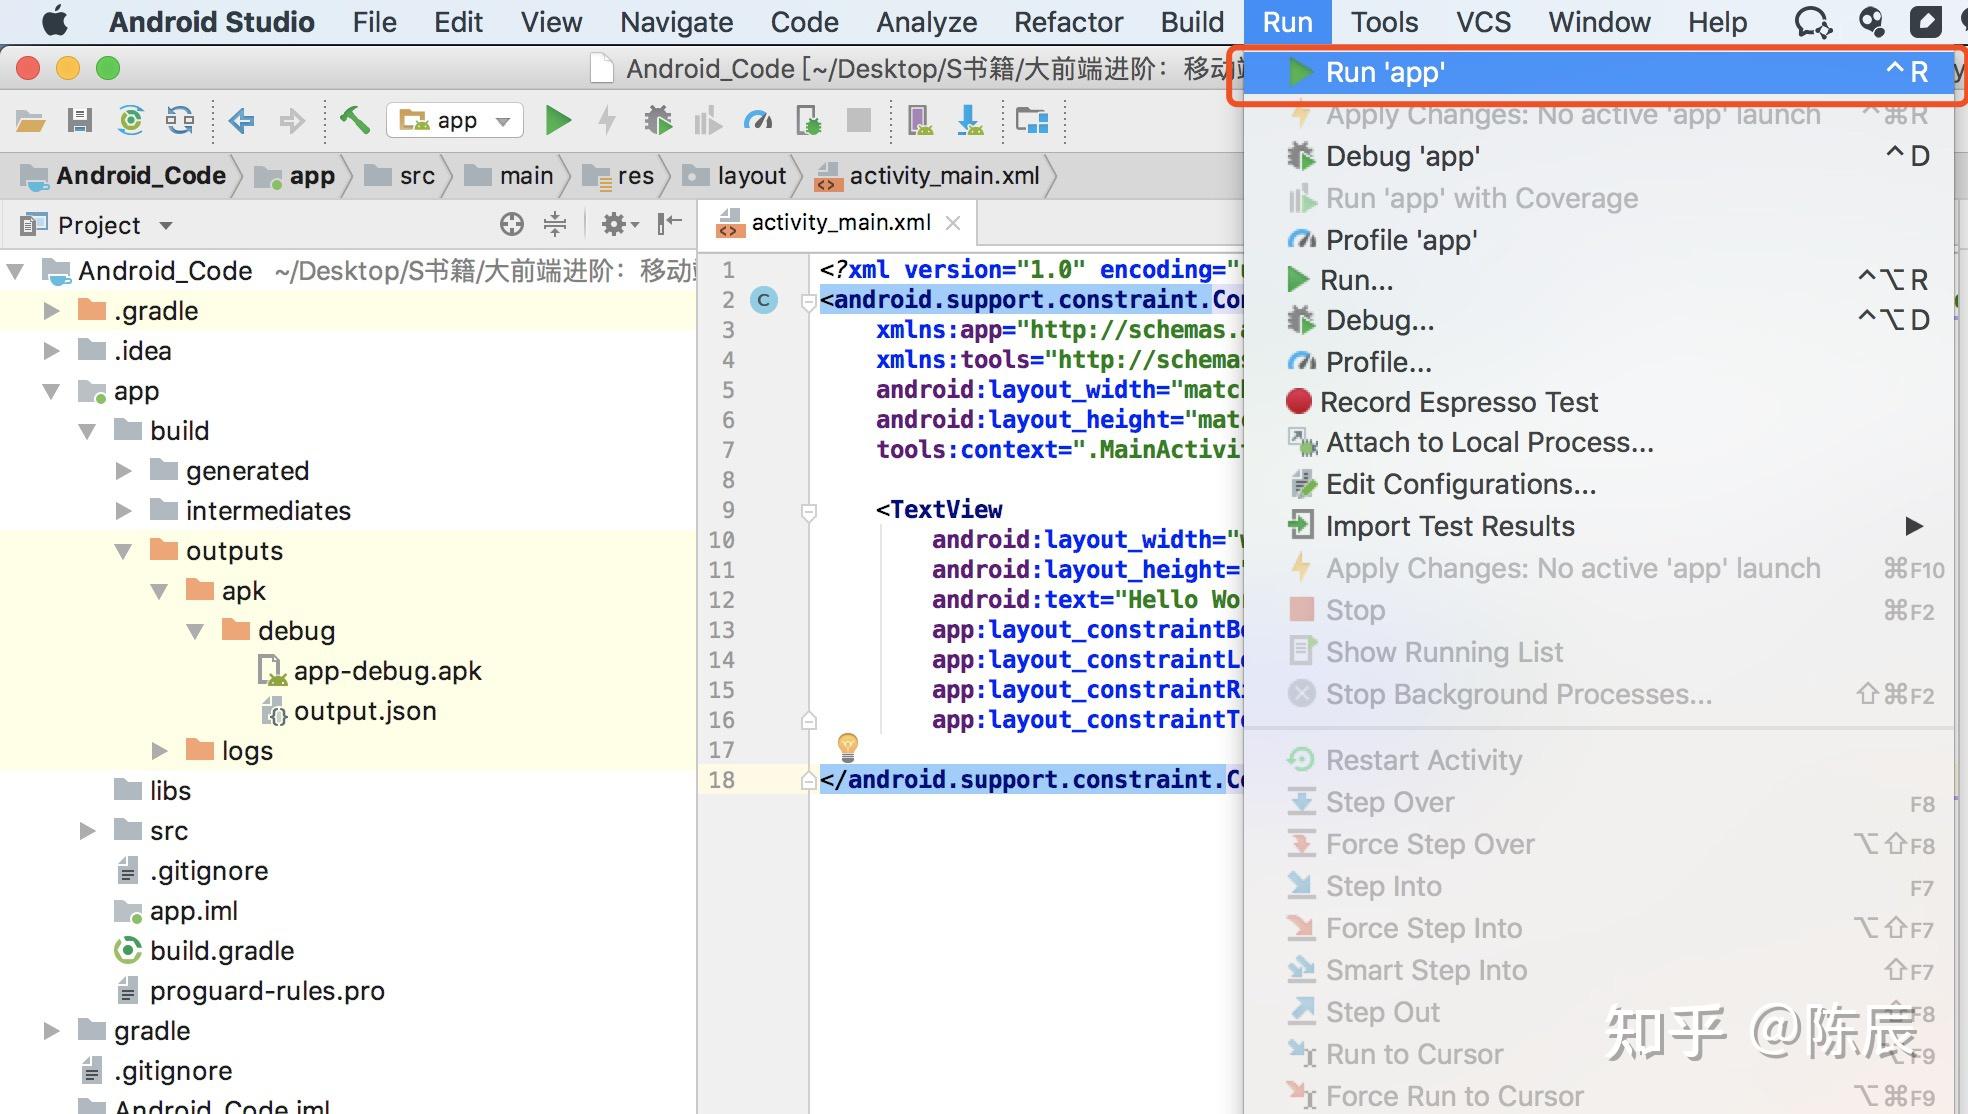Open the Tools menu in menu bar
The height and width of the screenshot is (1114, 1968).
click(x=1383, y=22)
